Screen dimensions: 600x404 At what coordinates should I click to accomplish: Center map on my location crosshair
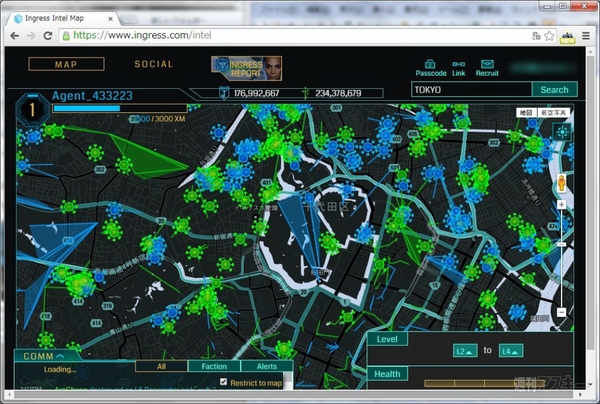(562, 132)
